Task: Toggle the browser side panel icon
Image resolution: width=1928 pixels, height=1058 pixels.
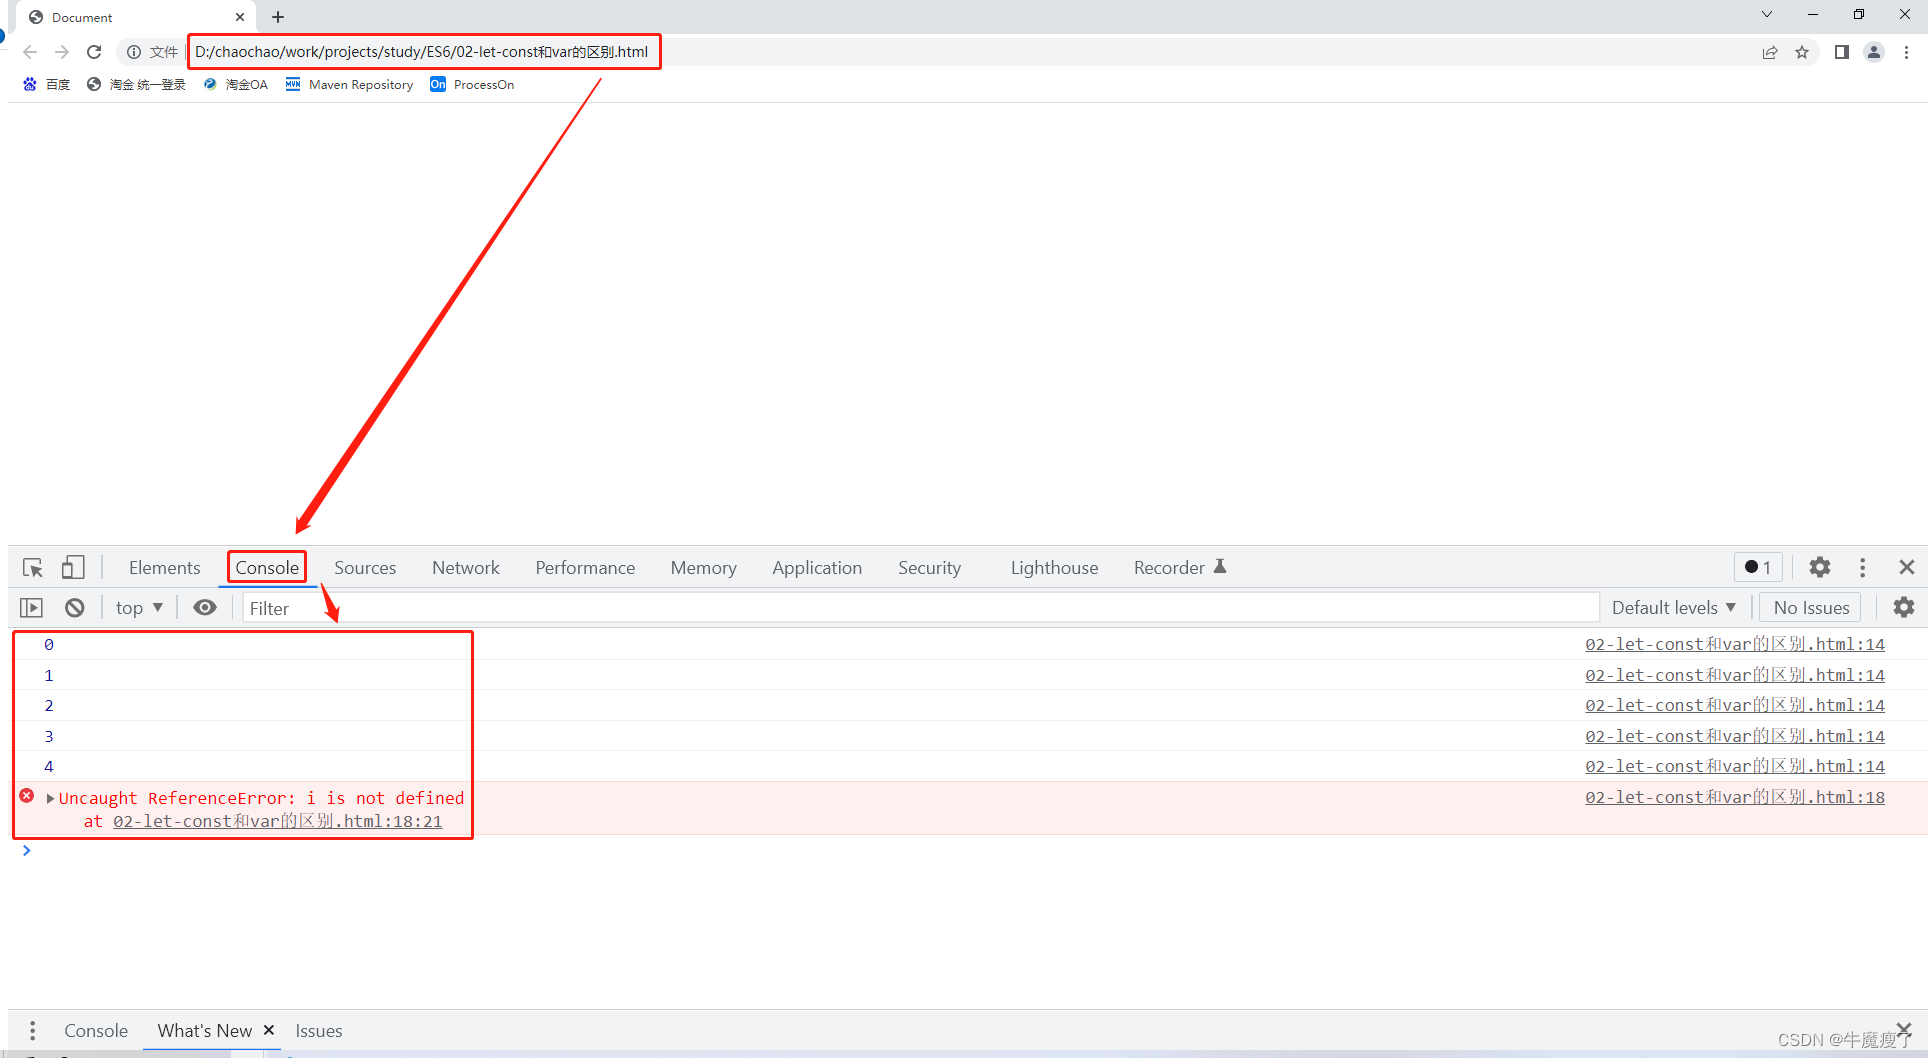Action: tap(1842, 52)
